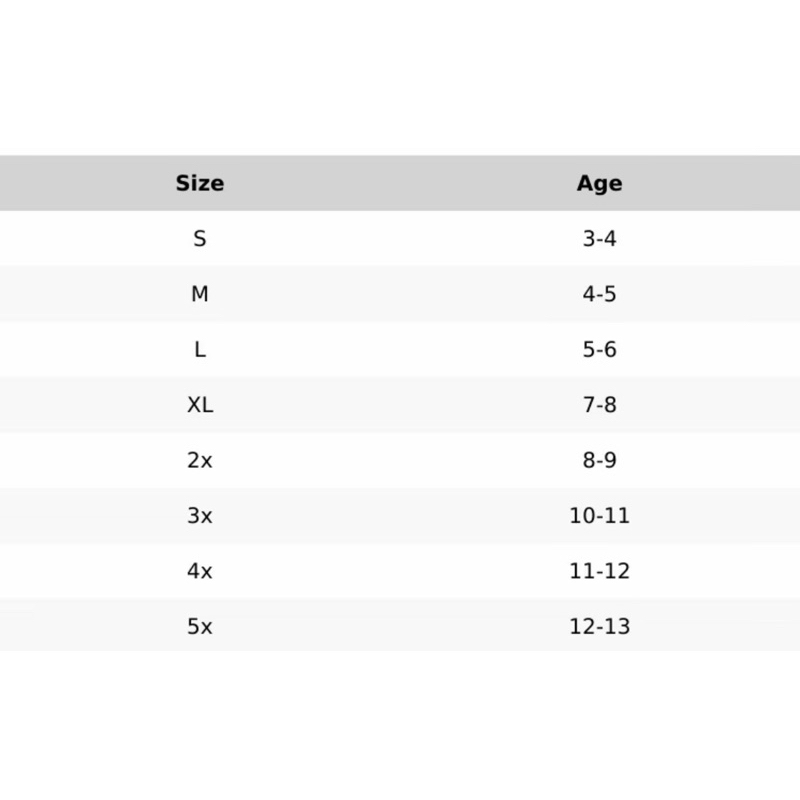
Task: Choose the 7-8 age value
Action: click(599, 405)
